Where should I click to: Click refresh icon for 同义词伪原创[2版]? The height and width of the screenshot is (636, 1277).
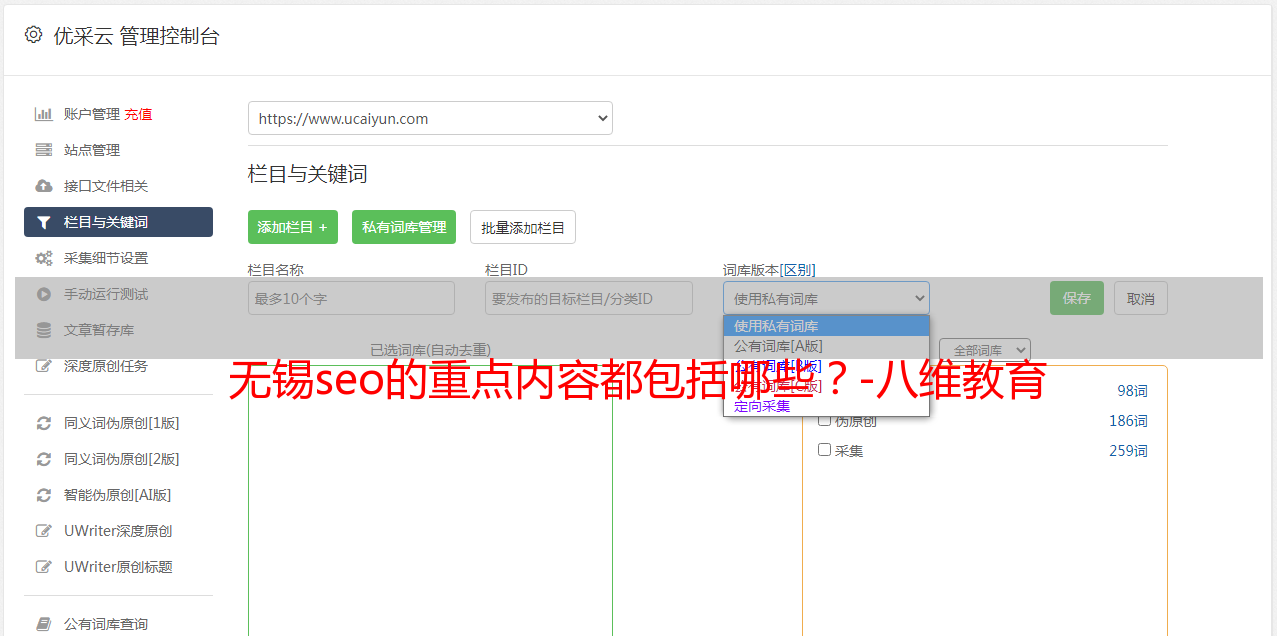43,459
